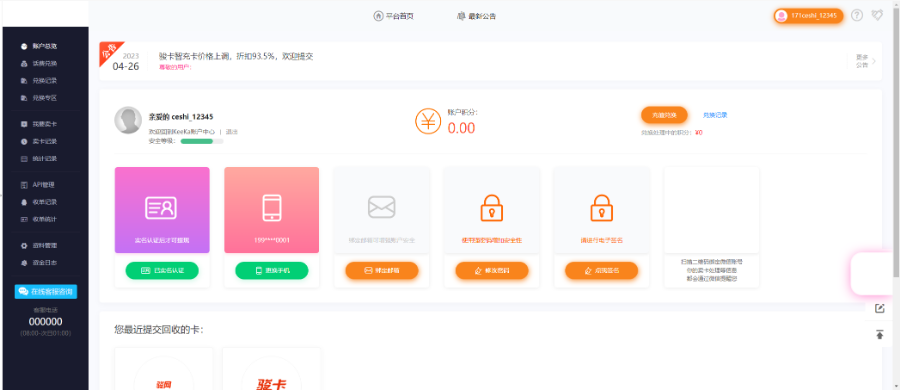The image size is (900, 390).
Task: Click the ID card icon tile
Action: coord(162,210)
